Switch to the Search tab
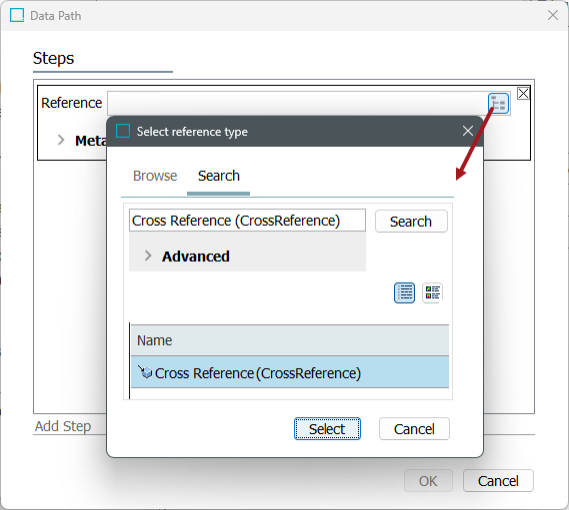569x510 pixels. [x=218, y=176]
